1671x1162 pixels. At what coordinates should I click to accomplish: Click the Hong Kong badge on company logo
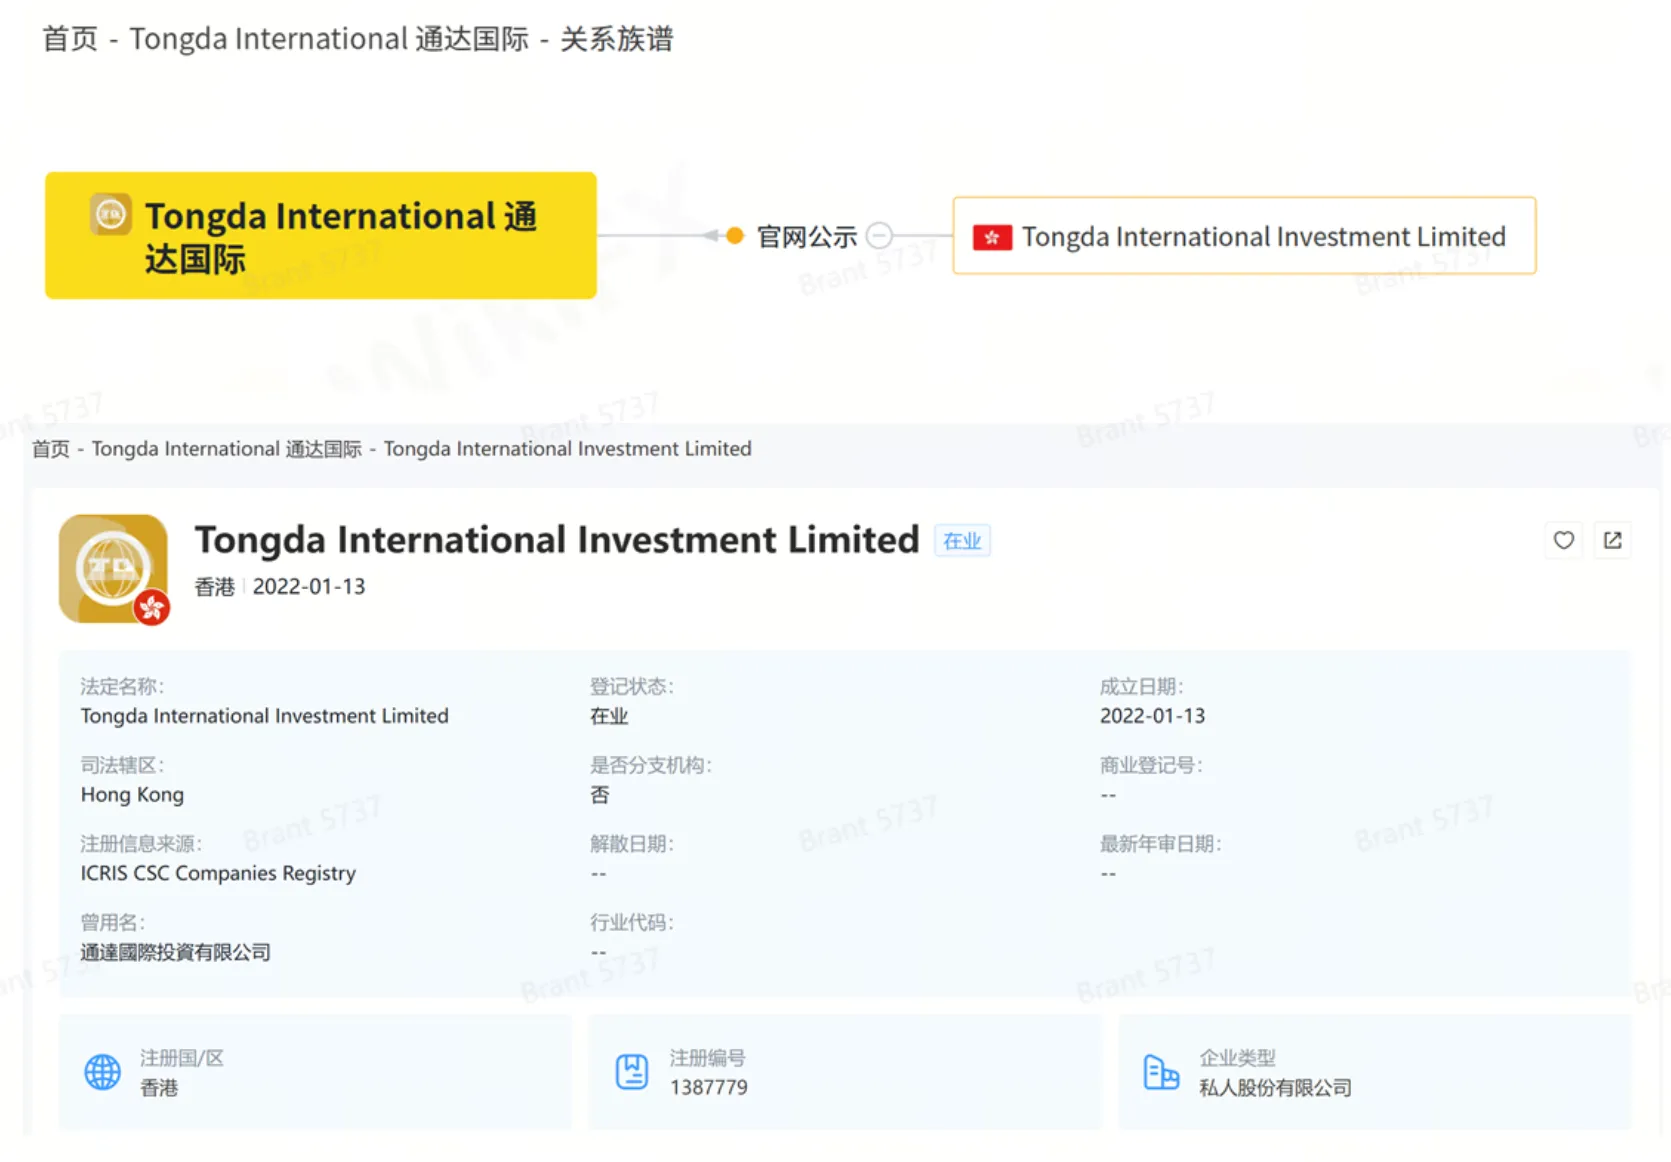click(x=152, y=607)
